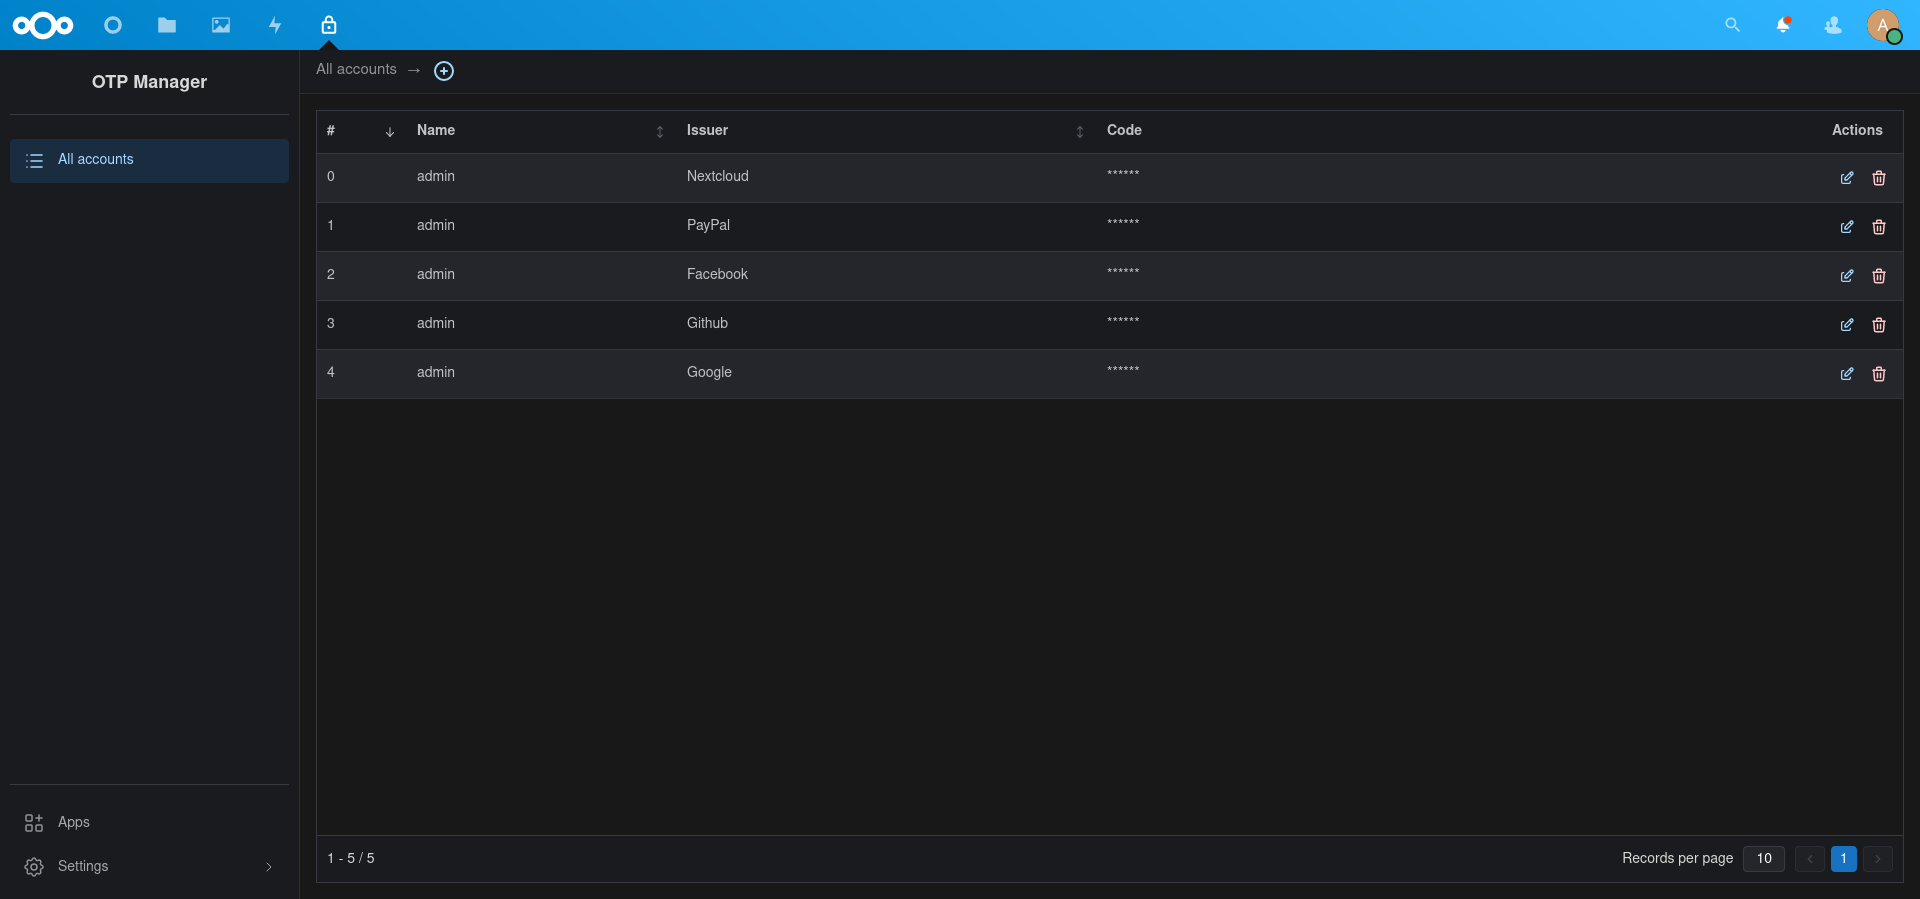Click admin name in Nextcloud row
Image resolution: width=1920 pixels, height=899 pixels.
pos(436,176)
